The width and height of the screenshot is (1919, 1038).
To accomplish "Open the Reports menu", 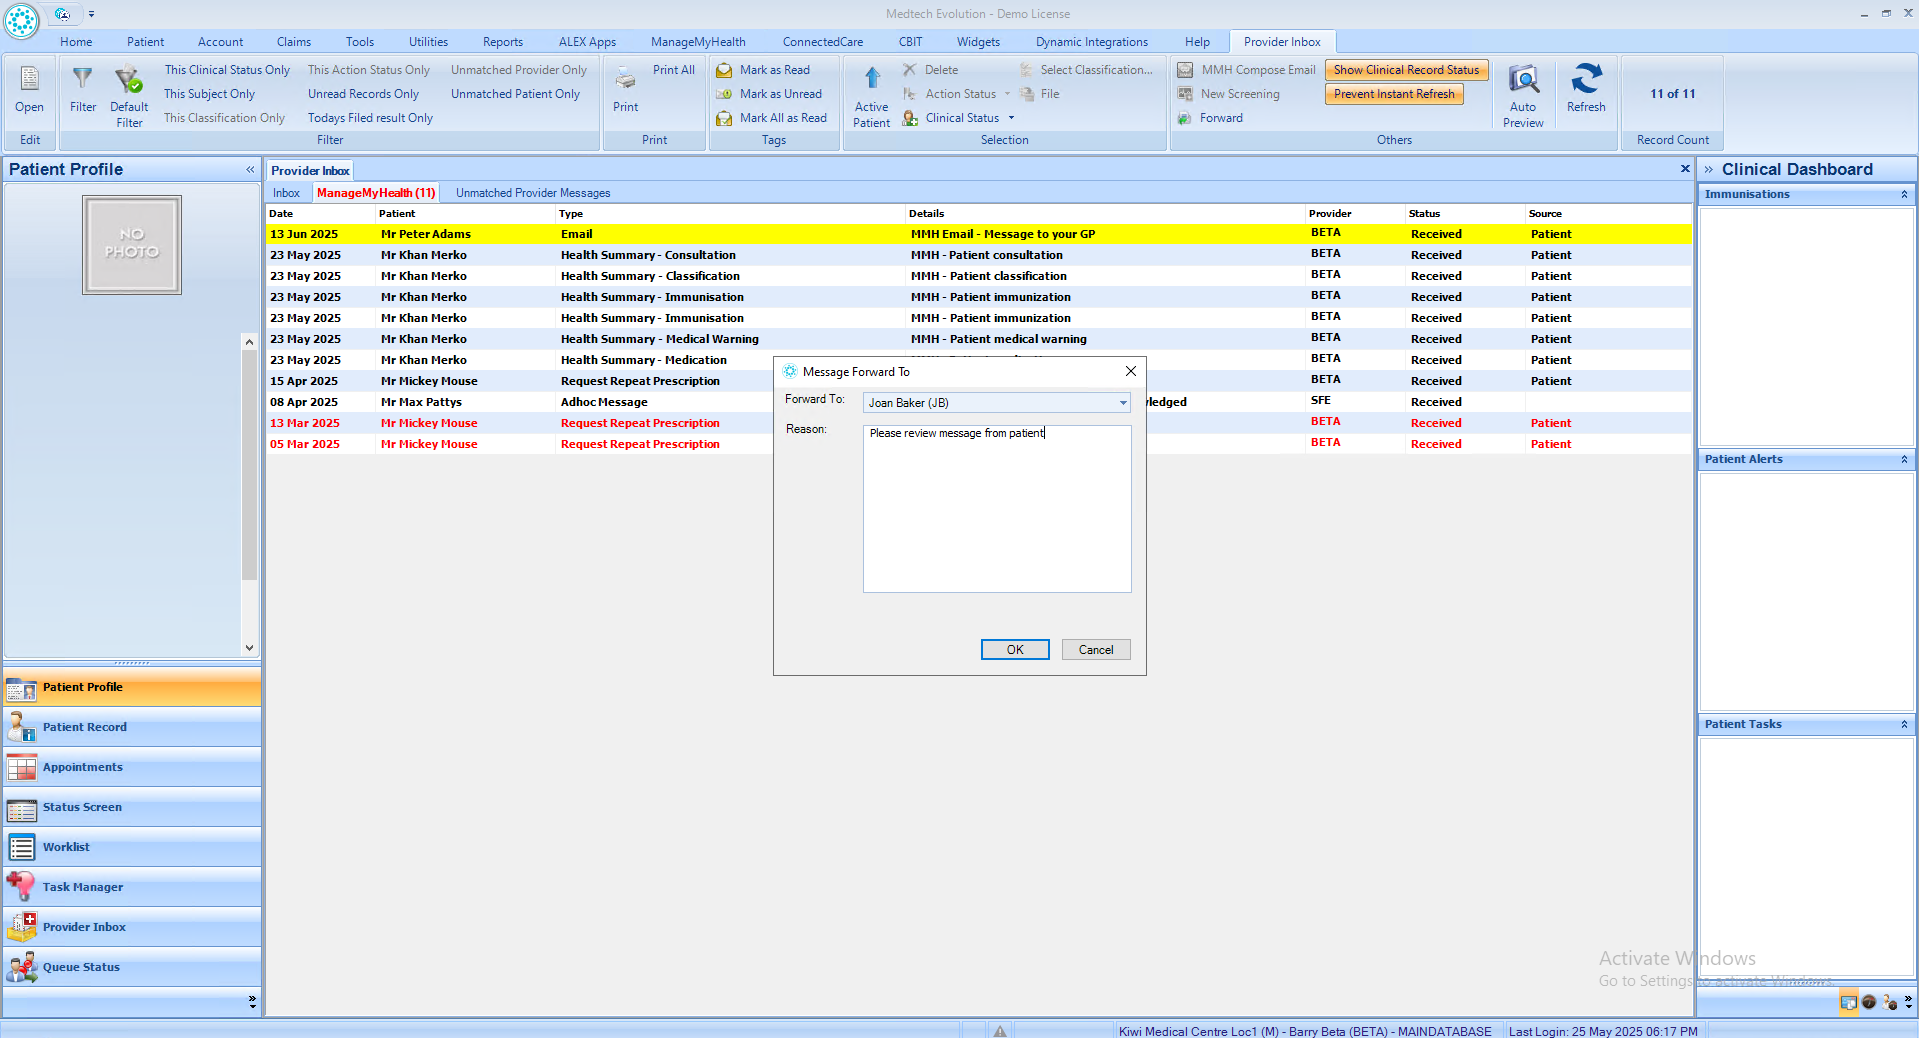I will click(x=502, y=42).
